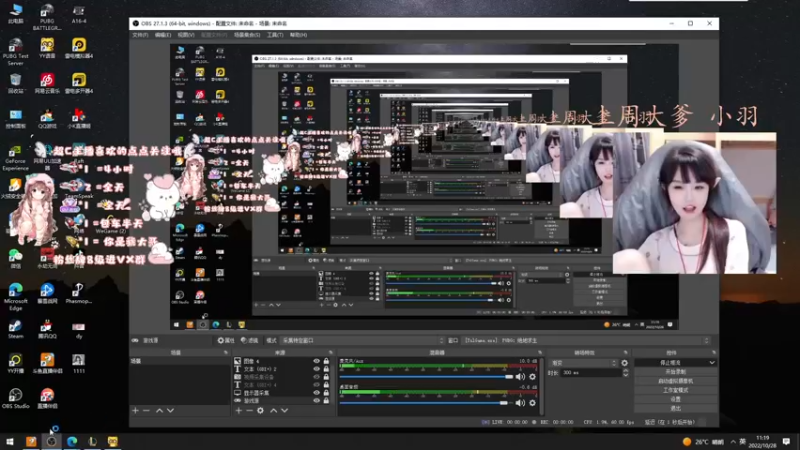Mute the 麦克风/Aux speaker icon
The height and width of the screenshot is (450, 800).
tap(520, 377)
